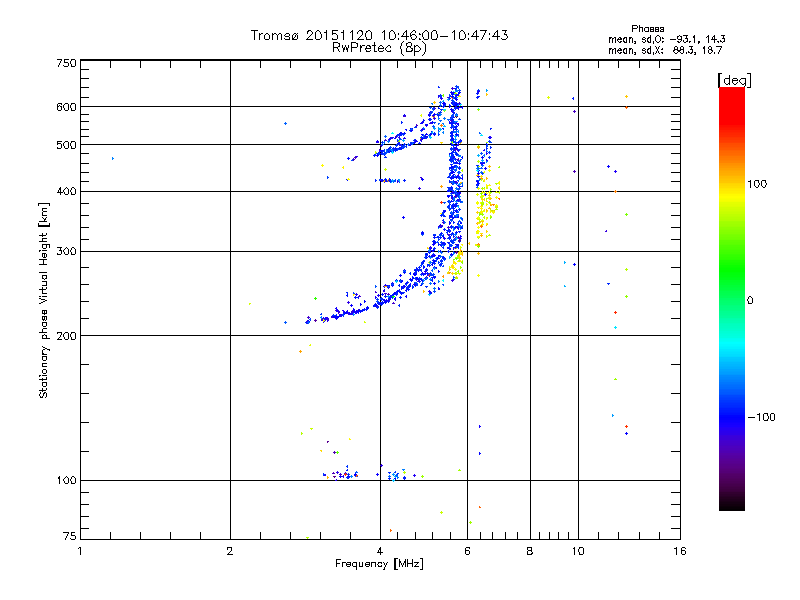Click the '8' frequency axis tick label
Viewport: 800px width, 600px height.
(x=530, y=551)
